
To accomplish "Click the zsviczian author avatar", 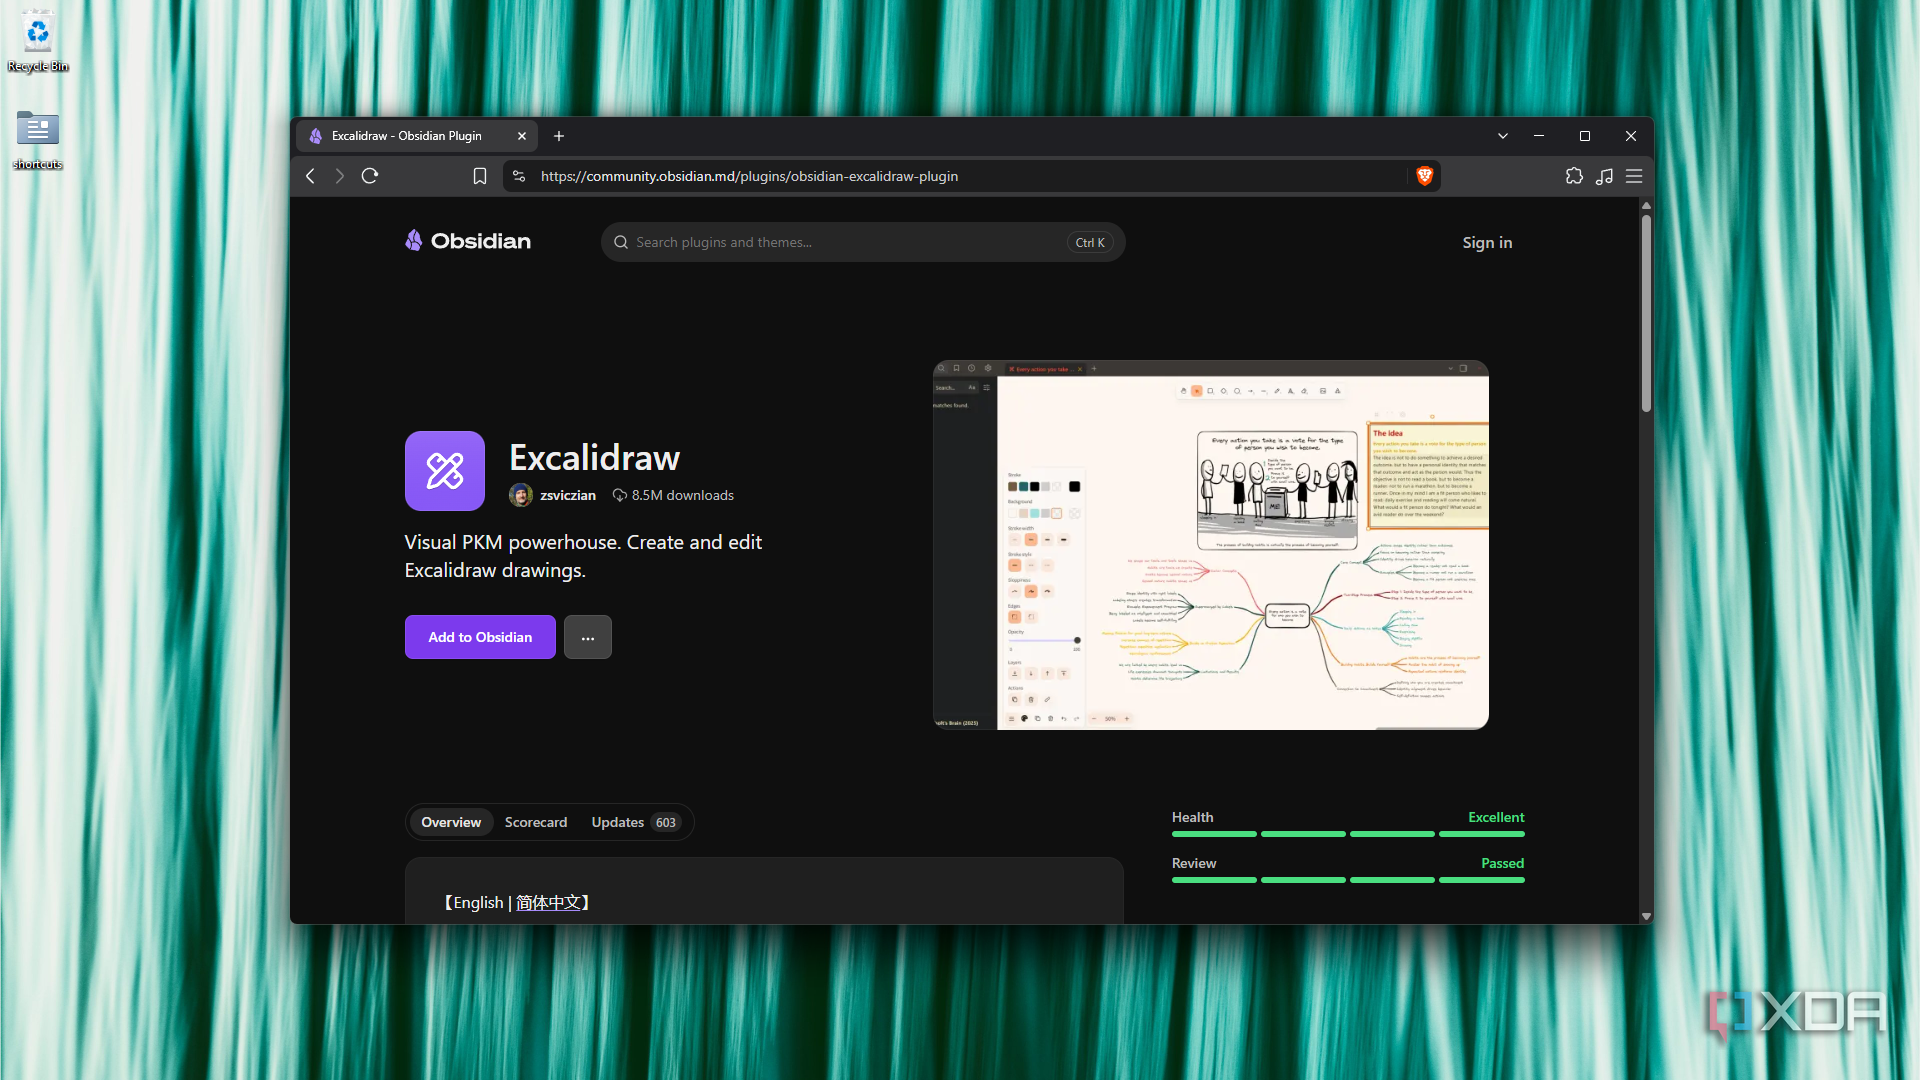I will pyautogui.click(x=521, y=495).
